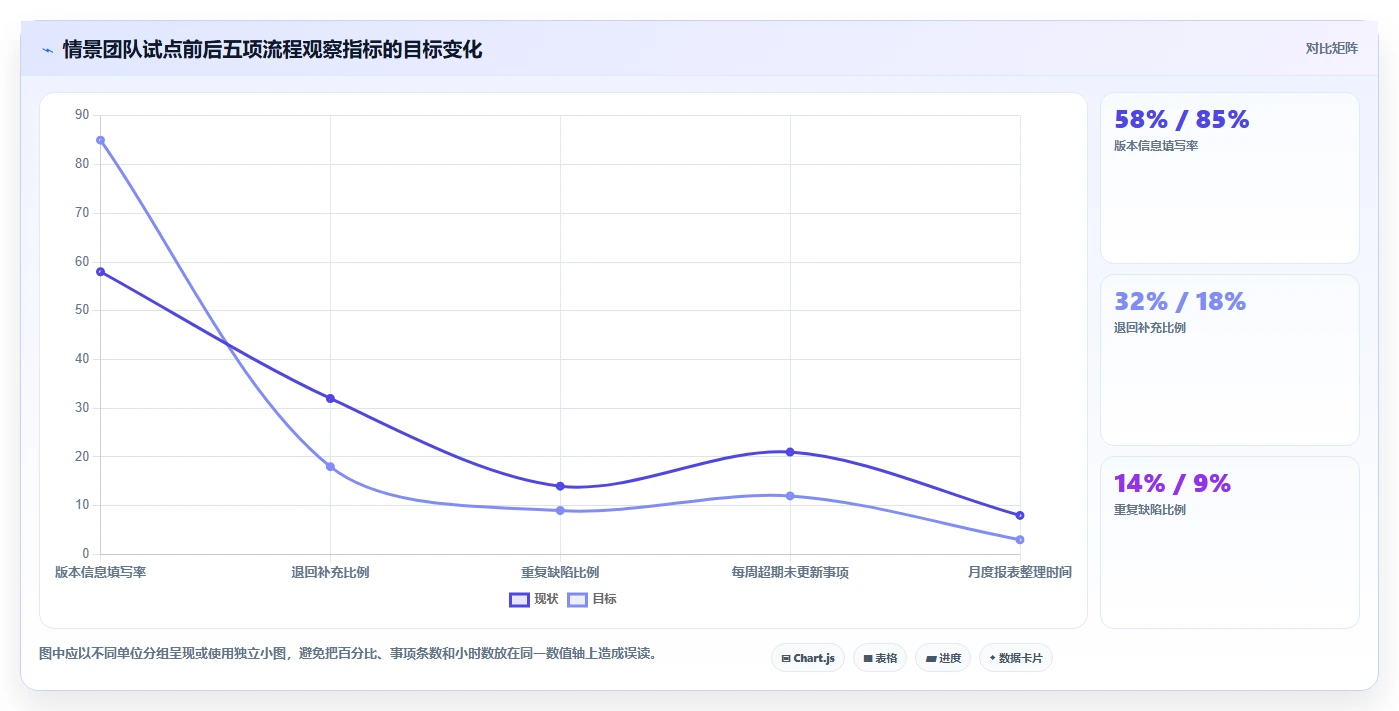
Task: Click the Chart.js tag chip
Action: coord(808,658)
